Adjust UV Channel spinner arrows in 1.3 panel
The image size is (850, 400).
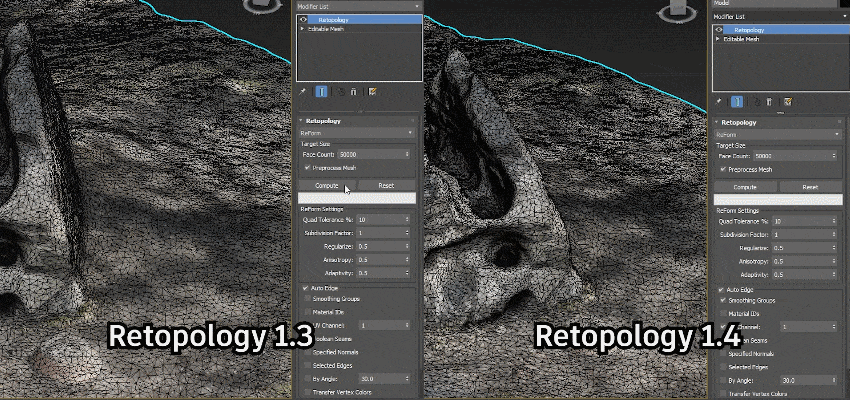tap(408, 325)
